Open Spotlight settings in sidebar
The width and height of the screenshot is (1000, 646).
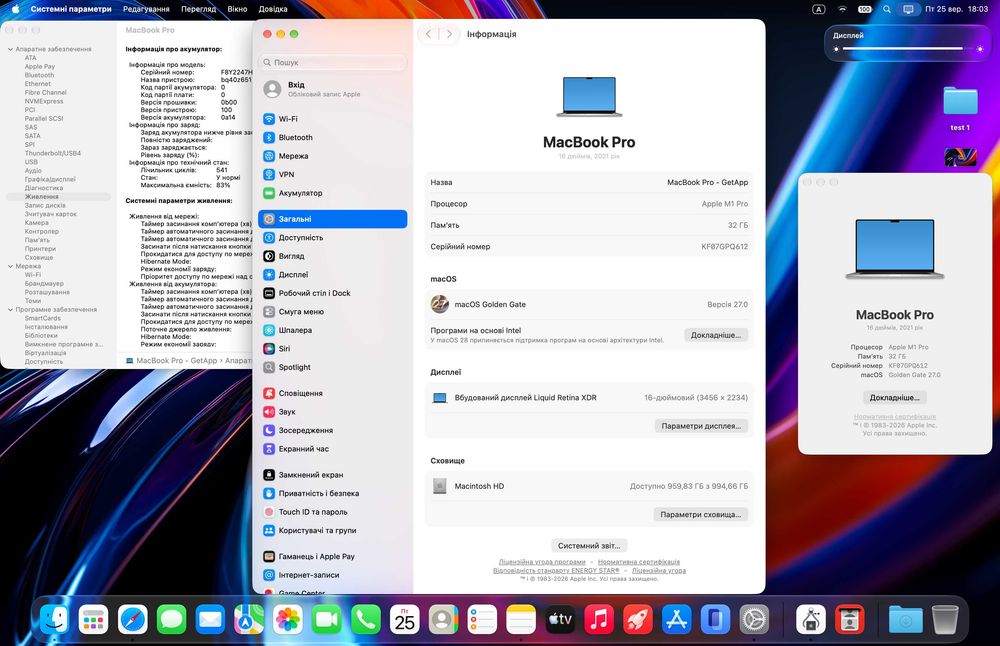coord(332,367)
